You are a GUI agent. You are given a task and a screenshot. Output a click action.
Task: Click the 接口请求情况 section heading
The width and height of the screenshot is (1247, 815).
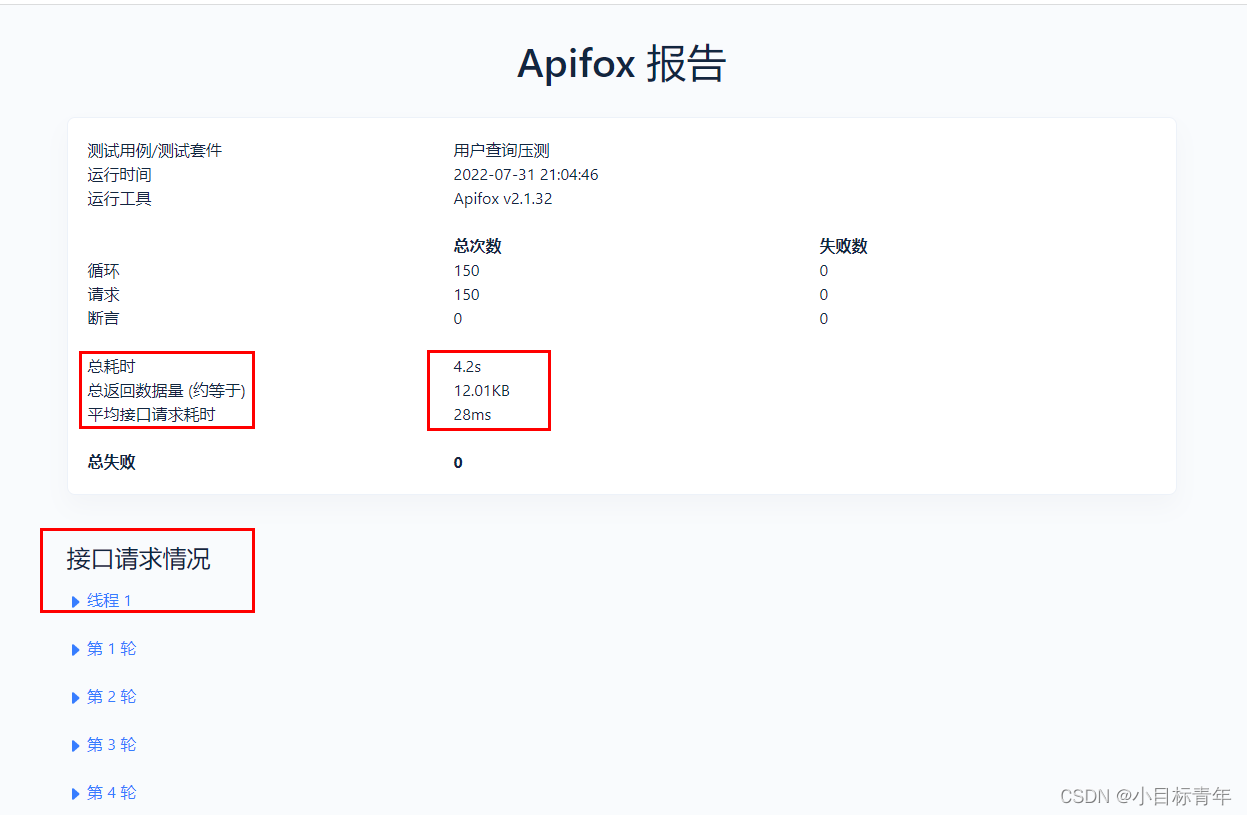(139, 559)
